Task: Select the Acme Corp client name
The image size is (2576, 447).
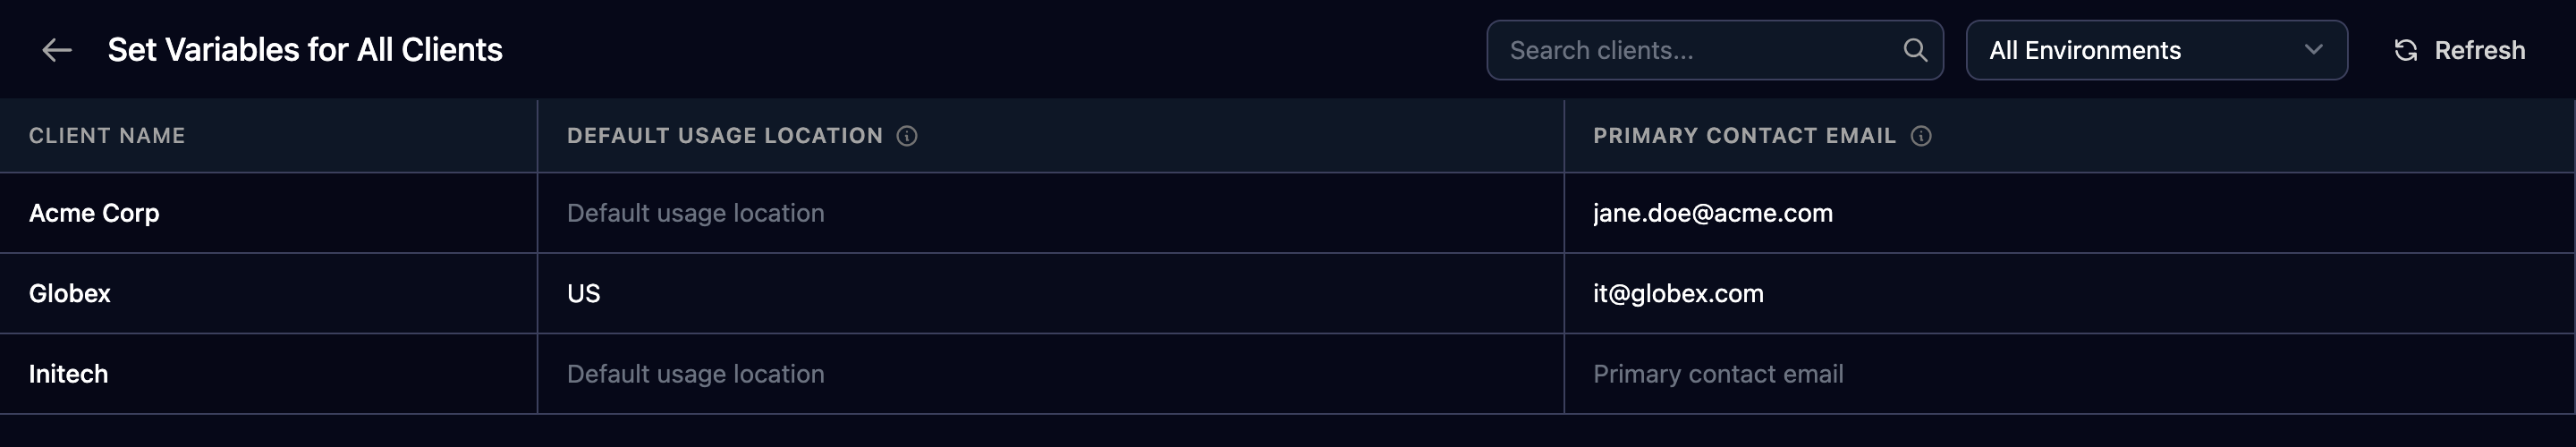Action: coord(94,213)
